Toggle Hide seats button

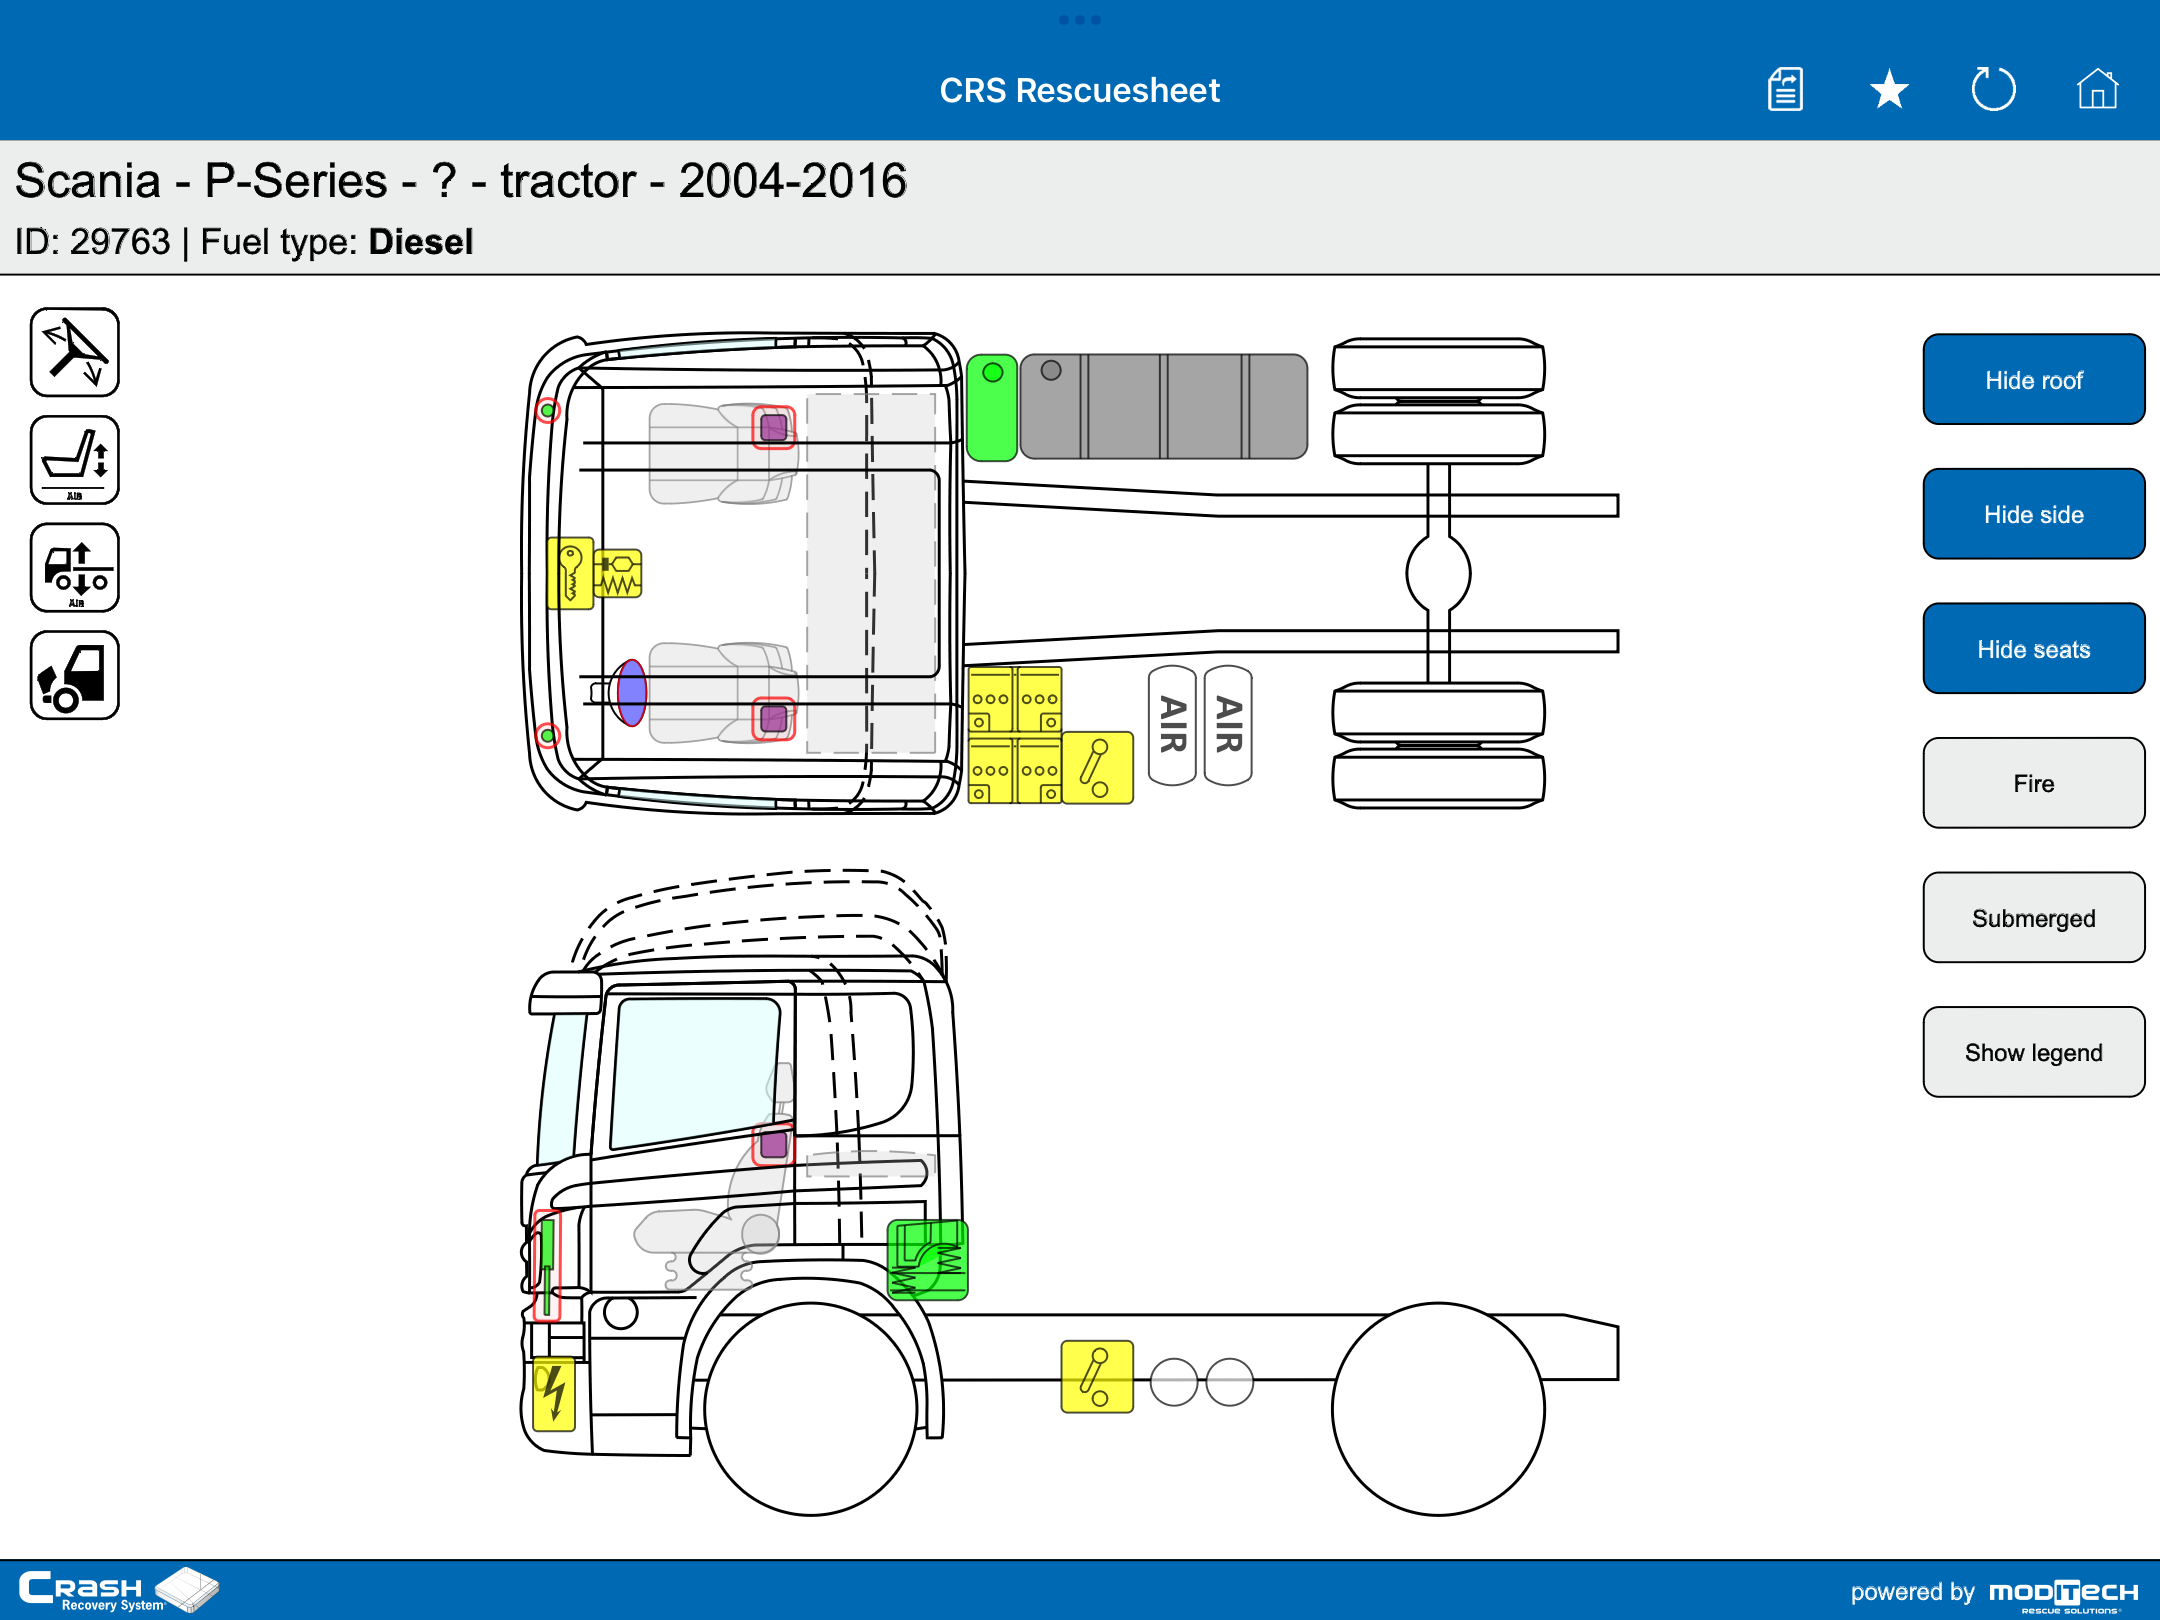pos(2033,649)
